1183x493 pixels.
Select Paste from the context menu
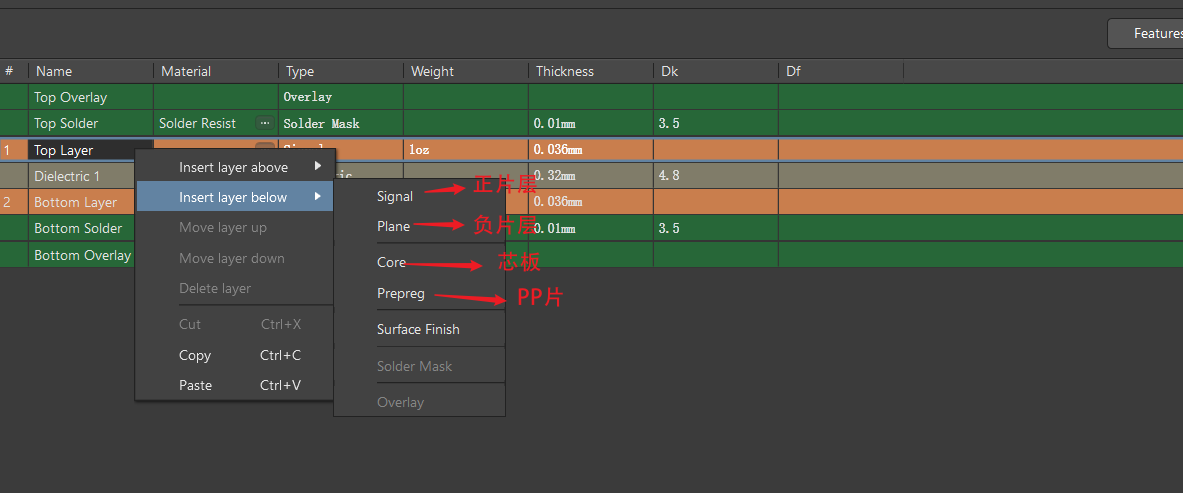195,385
